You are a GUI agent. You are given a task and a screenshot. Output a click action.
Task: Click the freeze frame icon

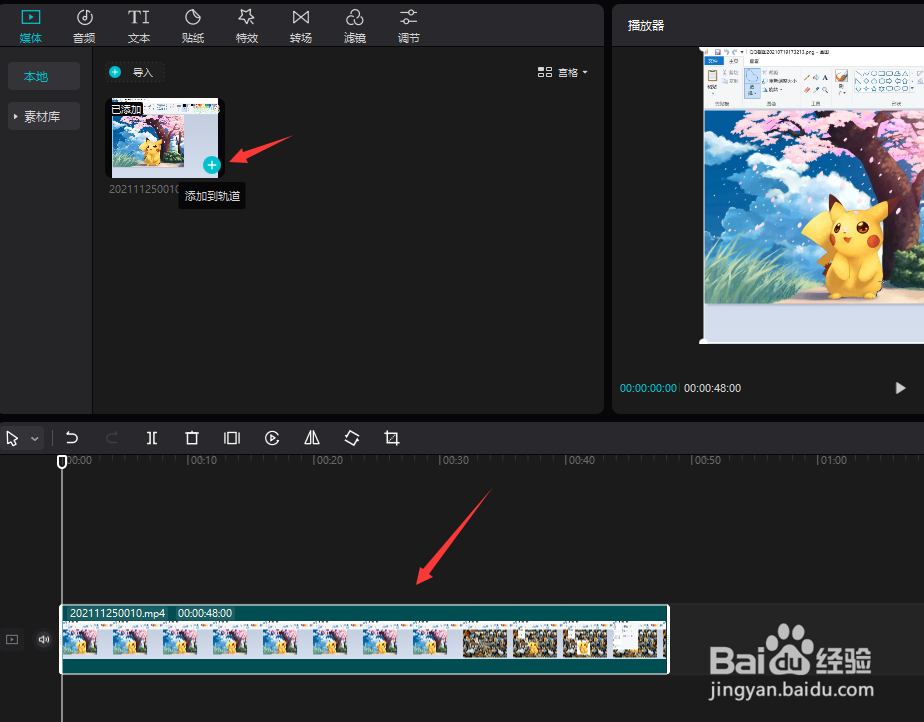[x=232, y=438]
